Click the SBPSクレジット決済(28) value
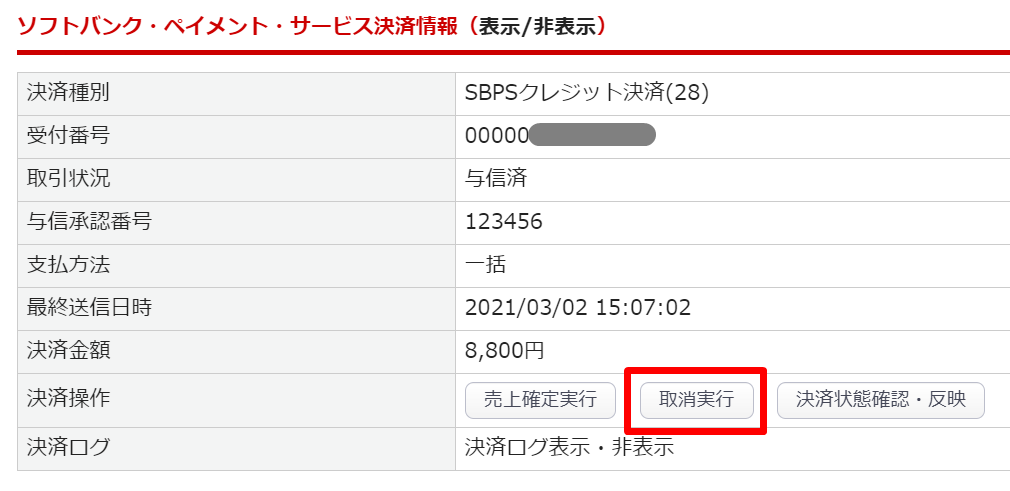Screen dimensions: 1010x491 587,93
